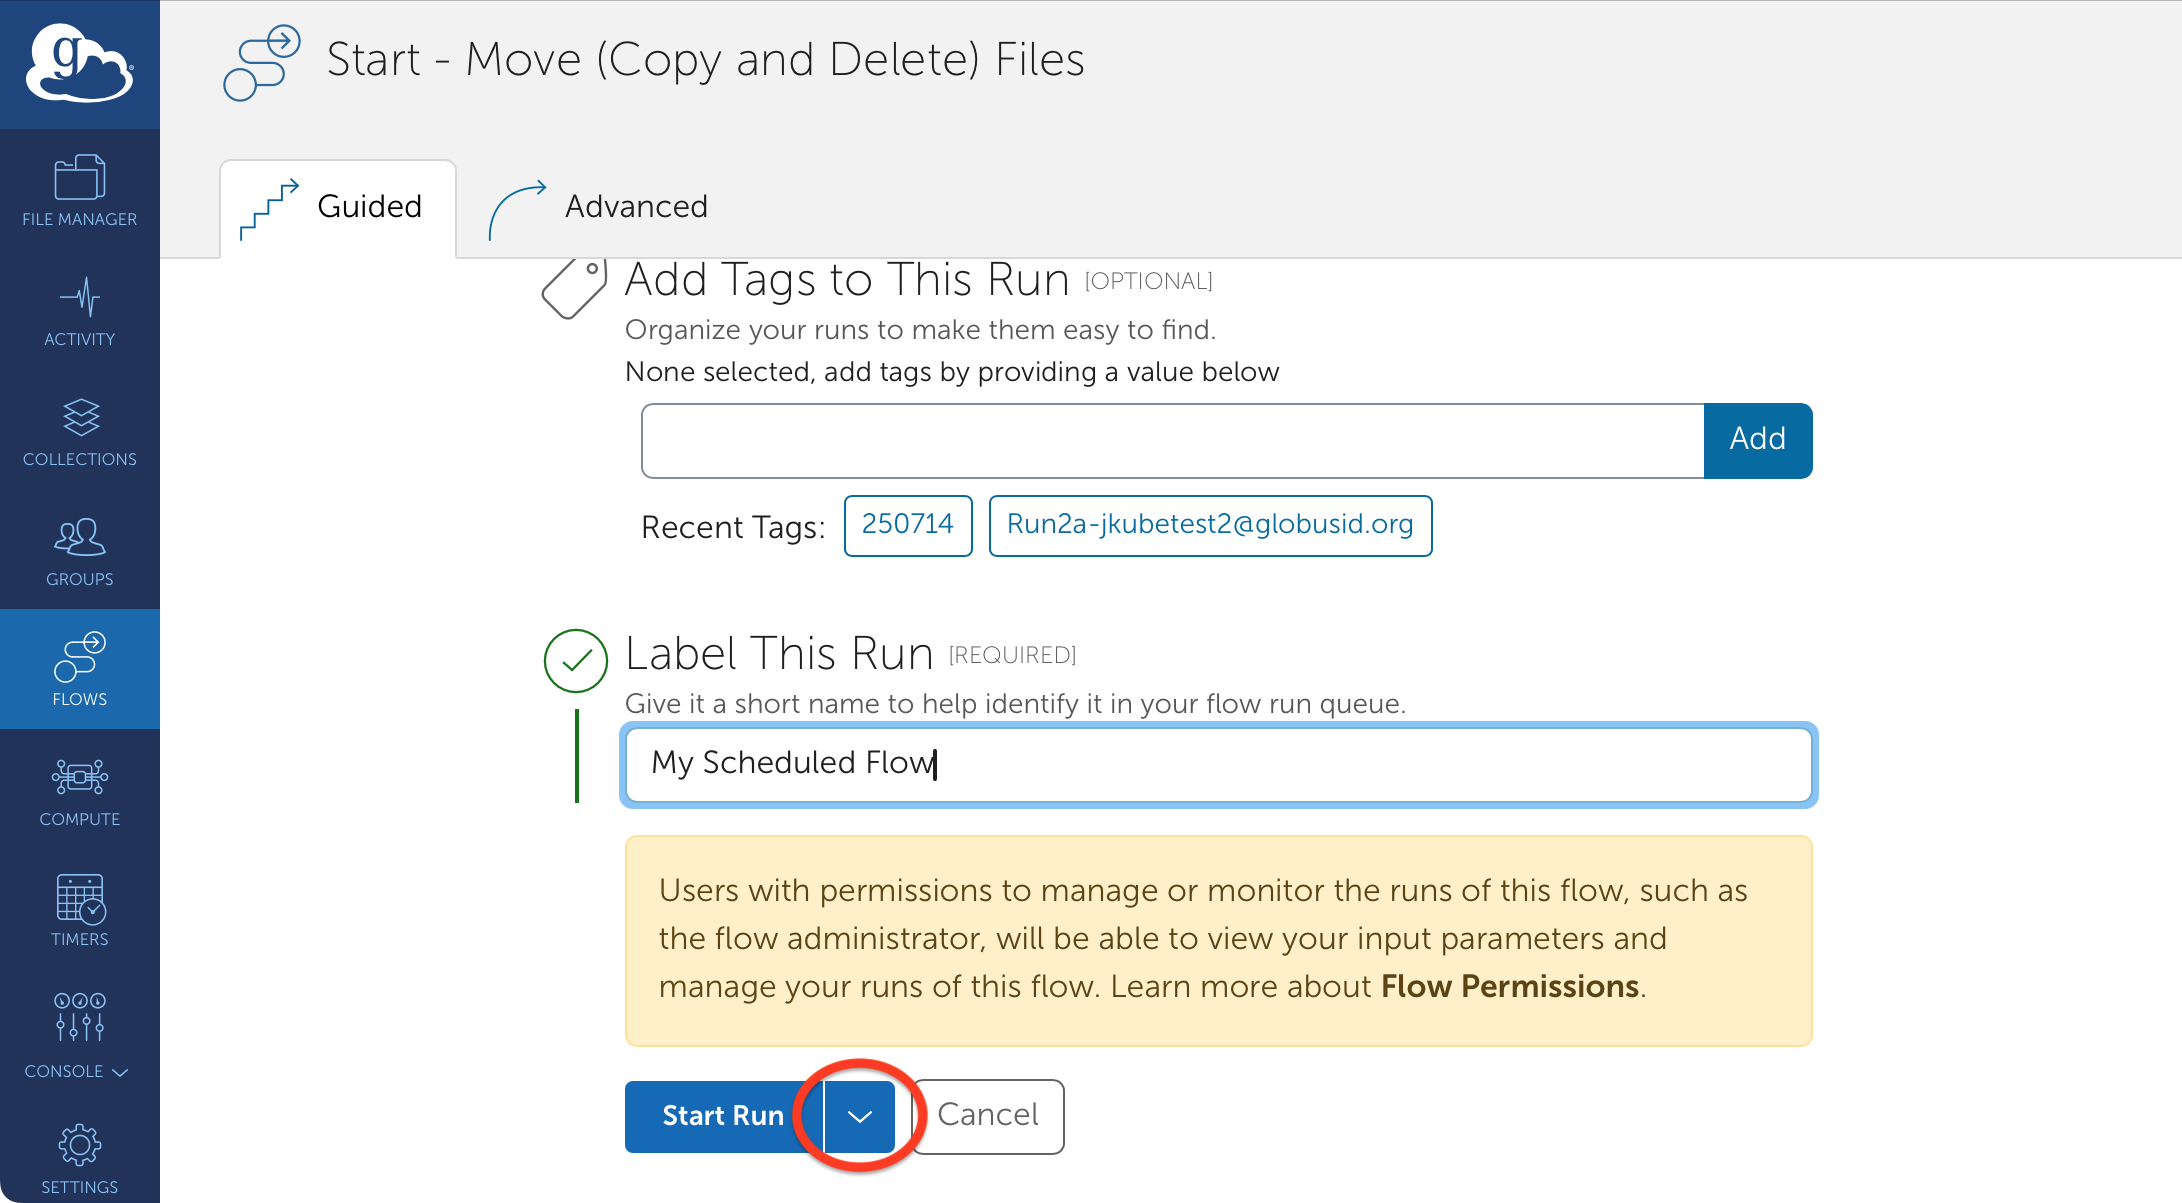The height and width of the screenshot is (1203, 2182).
Task: Open Settings from the sidebar
Action: point(79,1159)
